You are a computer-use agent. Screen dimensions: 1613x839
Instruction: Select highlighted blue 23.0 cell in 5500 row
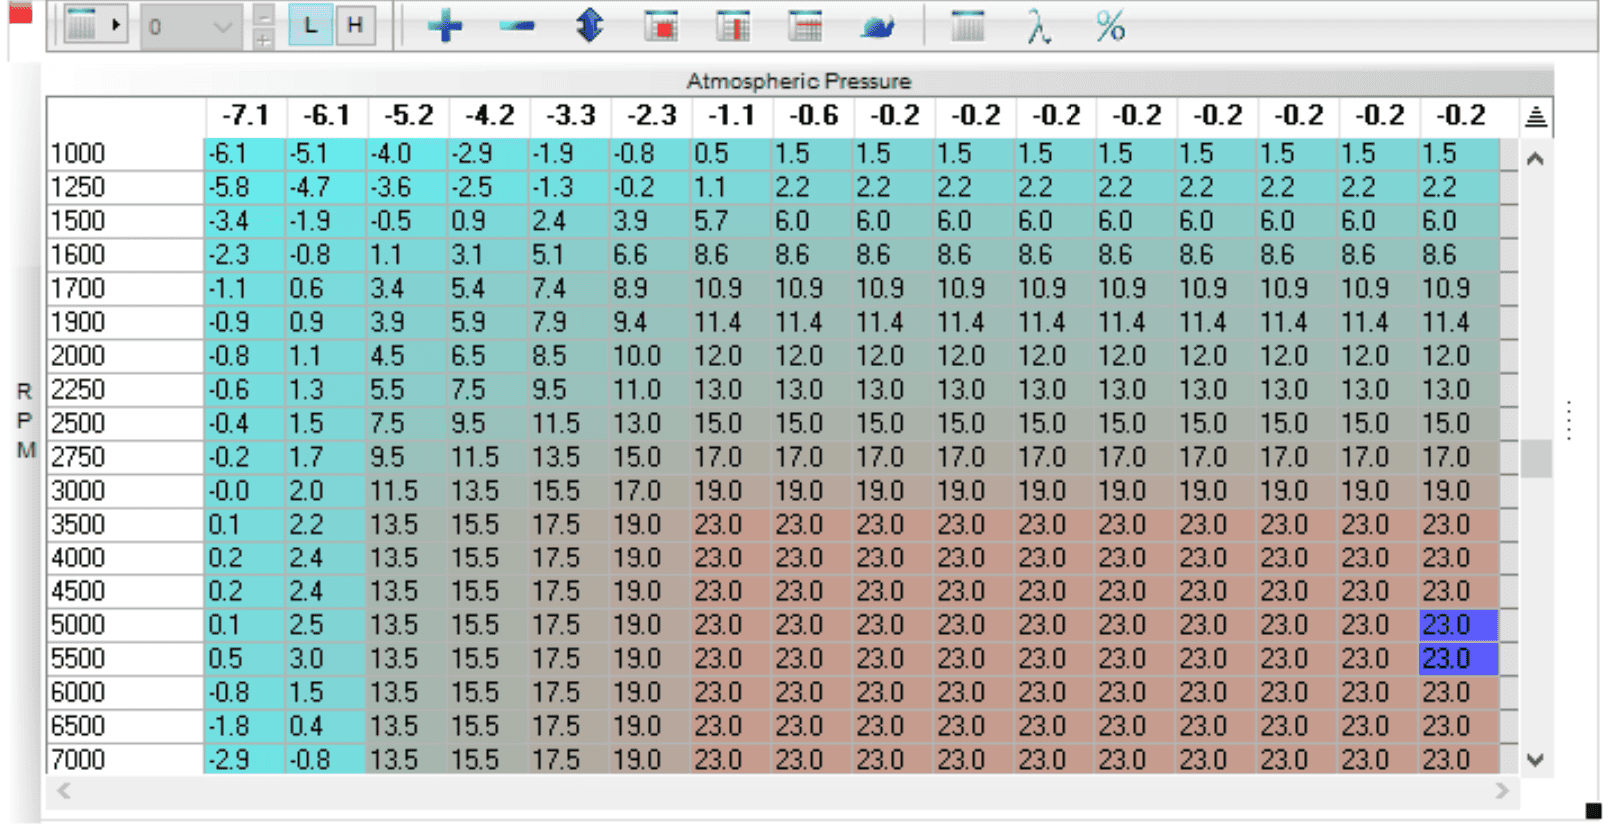tap(1459, 659)
